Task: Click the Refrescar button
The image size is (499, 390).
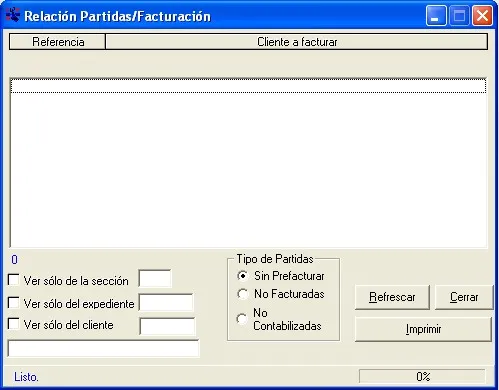Action: click(x=392, y=297)
